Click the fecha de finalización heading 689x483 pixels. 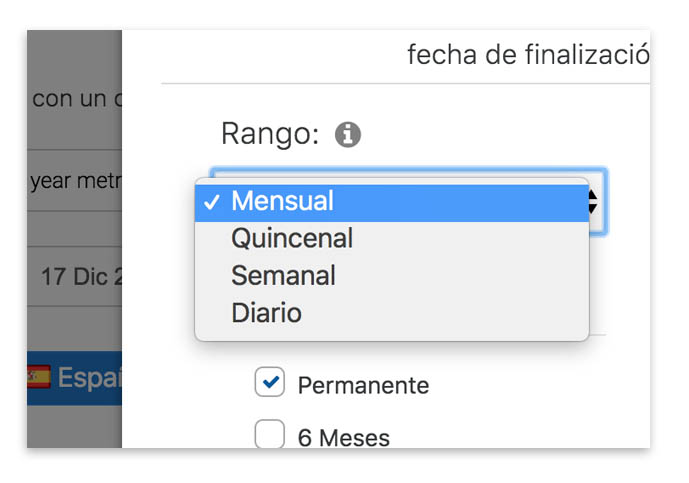(x=528, y=55)
